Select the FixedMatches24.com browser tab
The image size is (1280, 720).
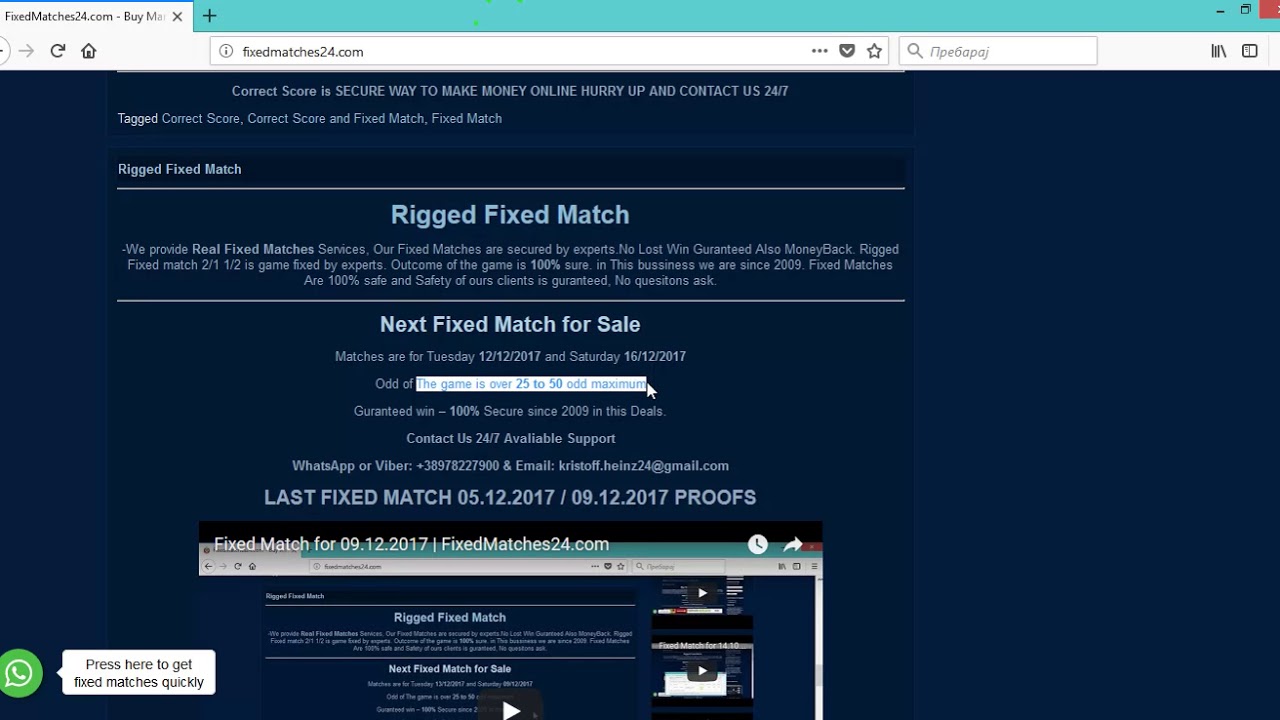point(94,16)
